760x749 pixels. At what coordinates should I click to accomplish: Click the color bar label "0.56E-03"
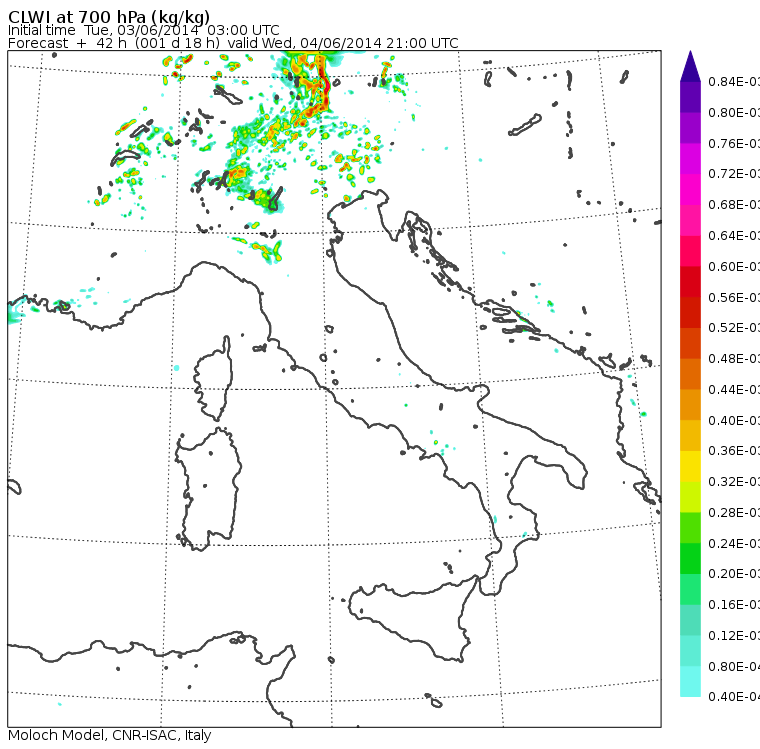734,297
